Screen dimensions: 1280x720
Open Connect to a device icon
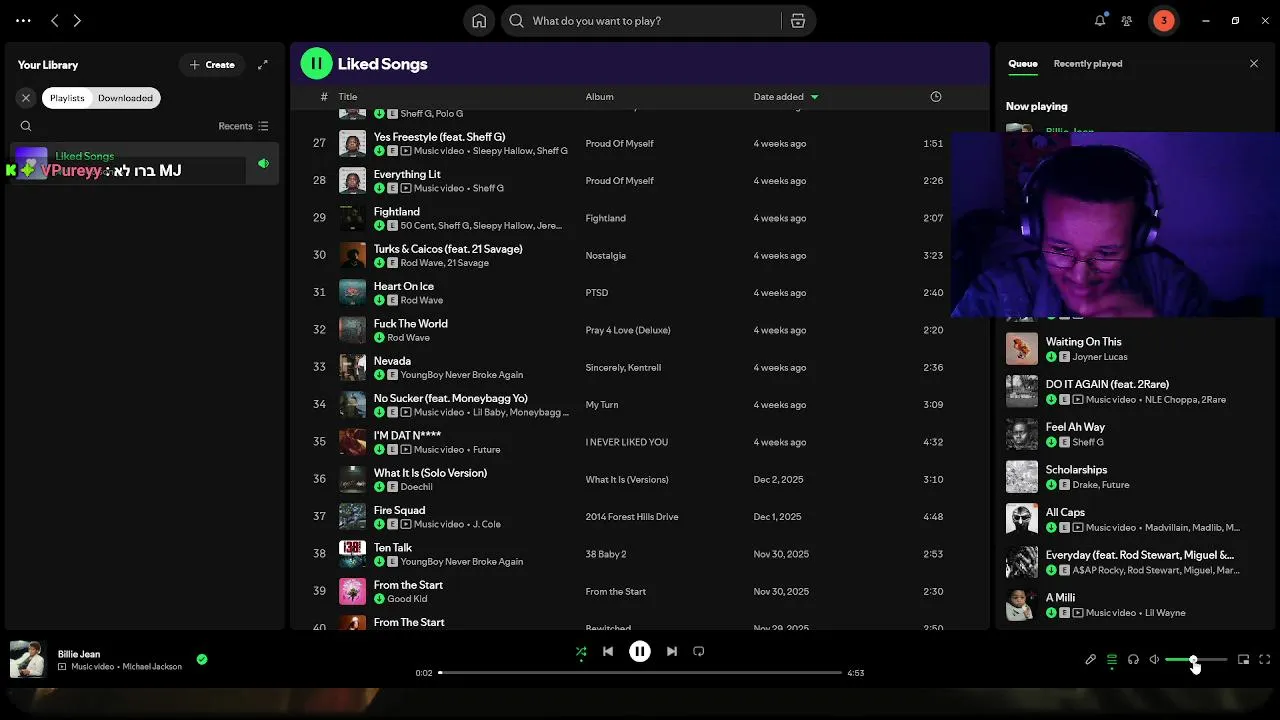pyautogui.click(x=1133, y=660)
